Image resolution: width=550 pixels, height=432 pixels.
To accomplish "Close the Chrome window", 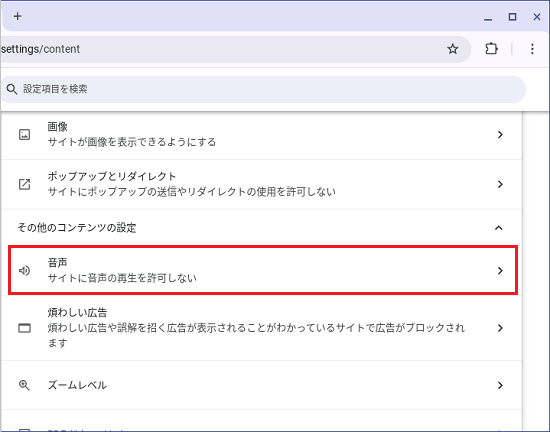I will (x=537, y=16).
